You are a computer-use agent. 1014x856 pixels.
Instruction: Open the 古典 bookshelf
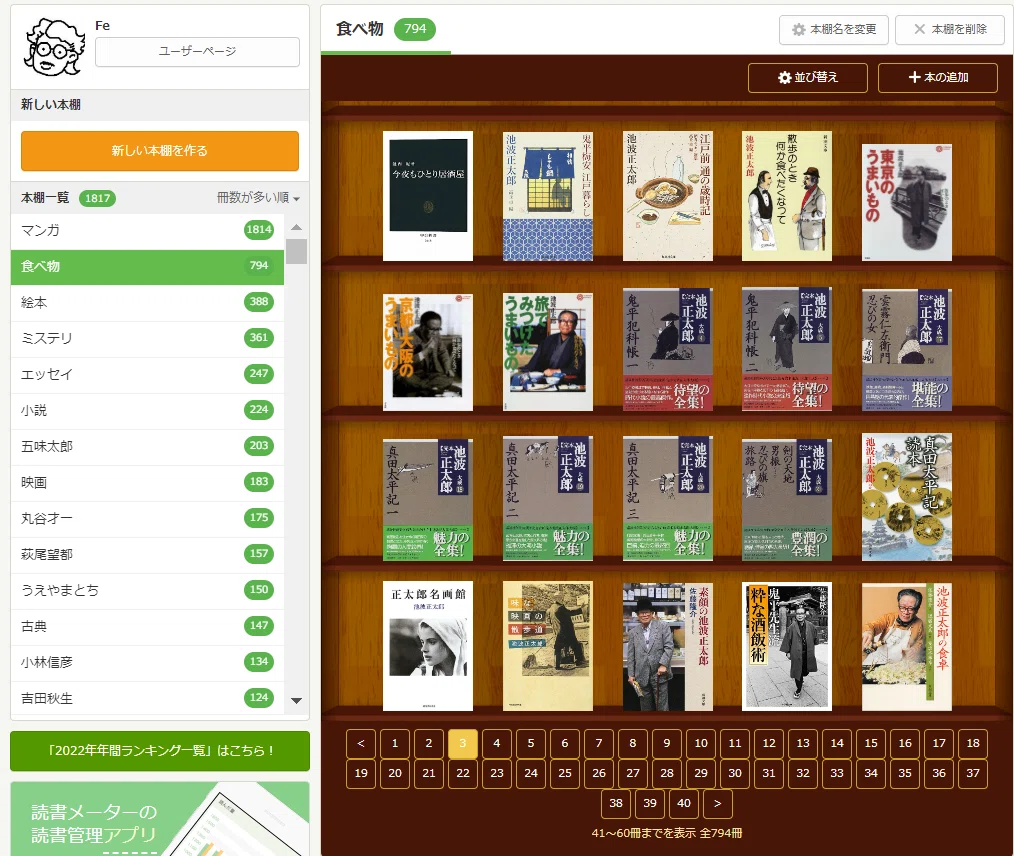coord(147,626)
